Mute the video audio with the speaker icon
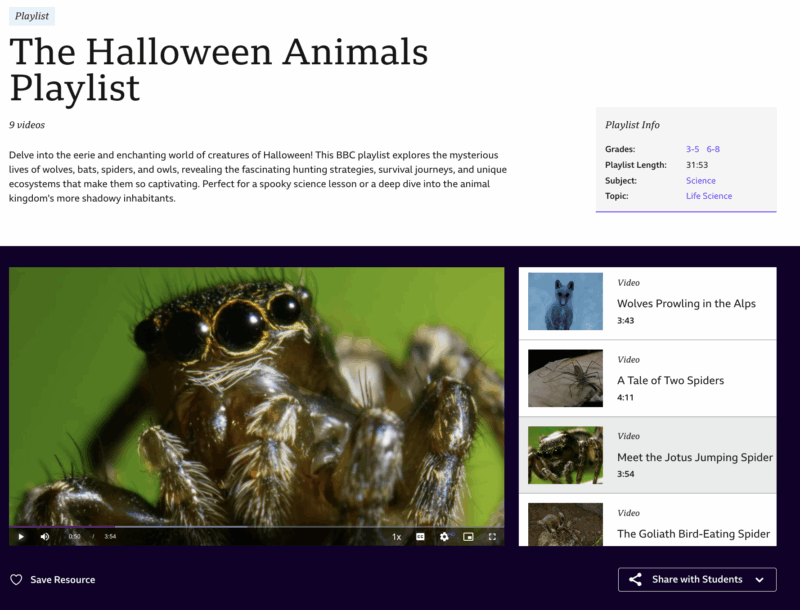Screen dimensions: 800x610 (45, 536)
